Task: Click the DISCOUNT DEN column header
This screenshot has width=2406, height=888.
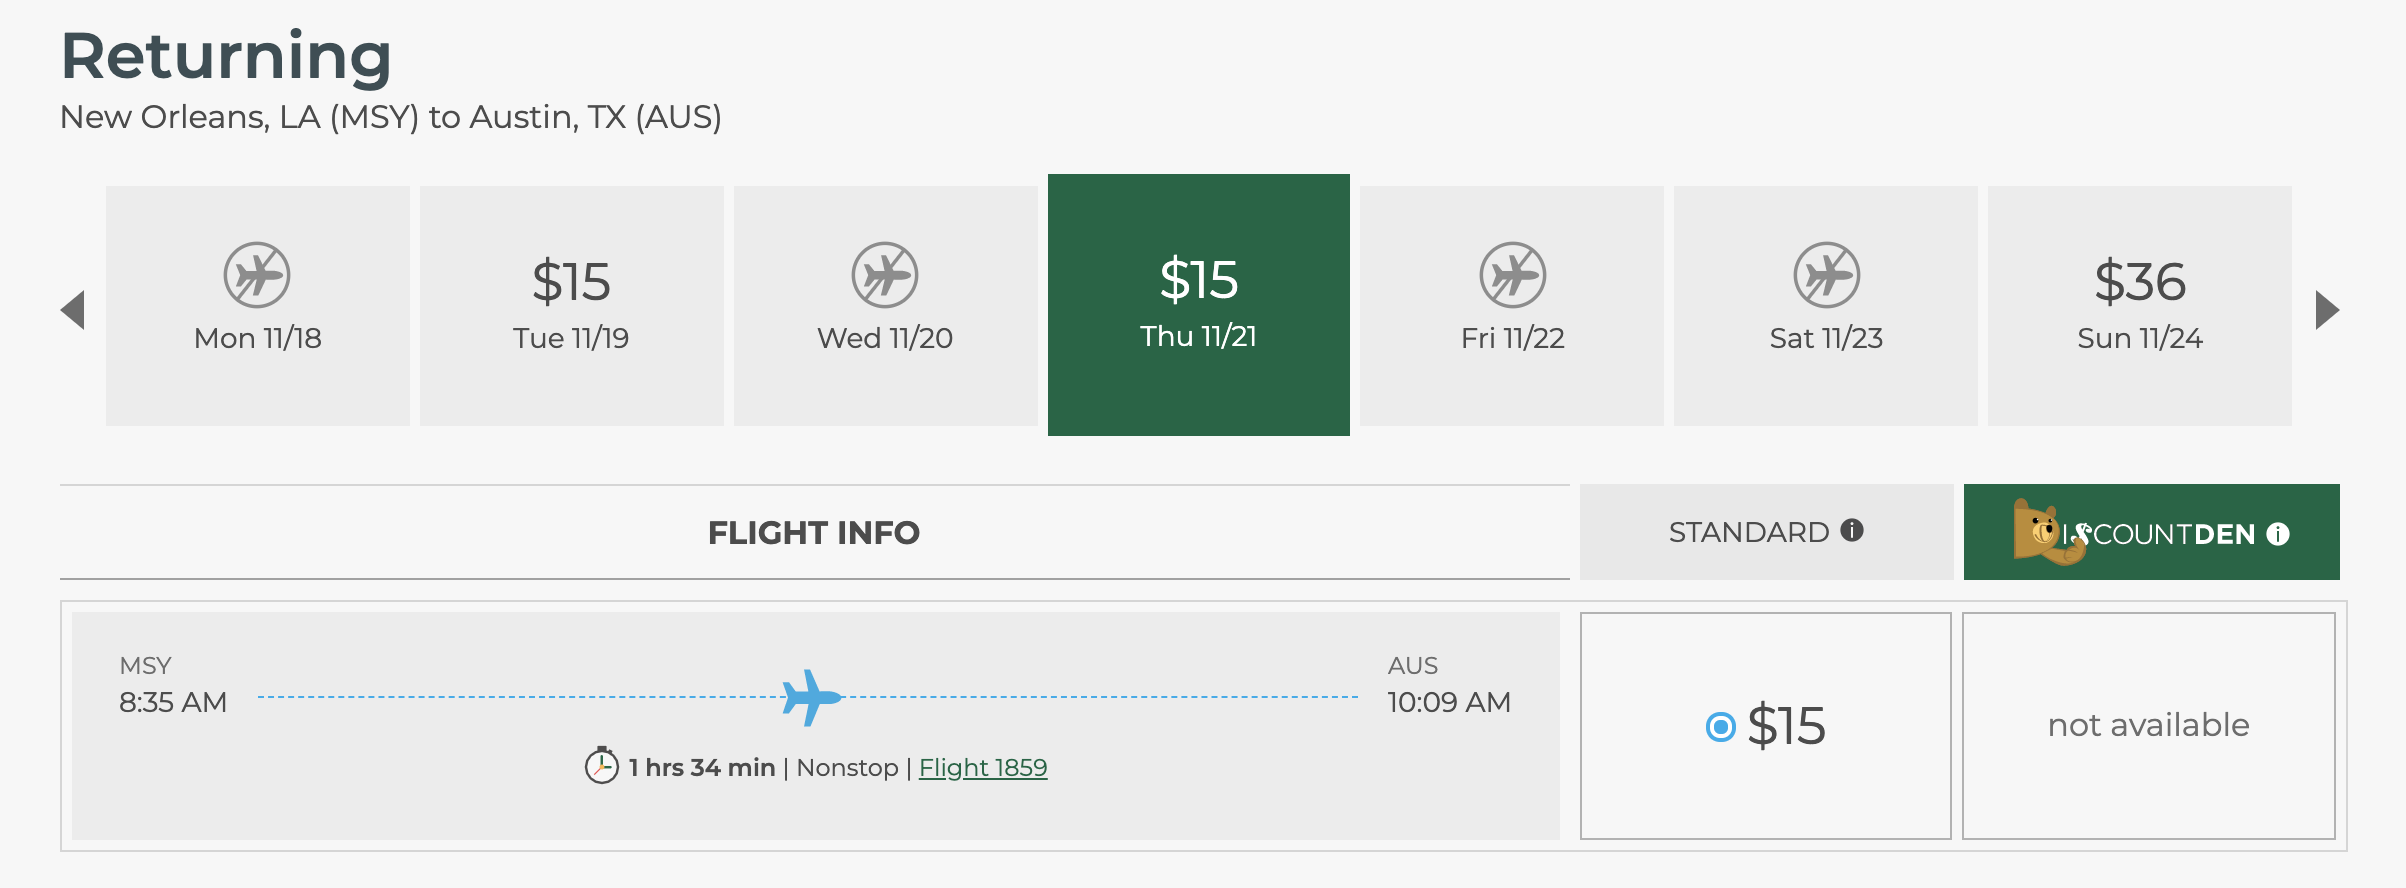Action: tap(2150, 533)
